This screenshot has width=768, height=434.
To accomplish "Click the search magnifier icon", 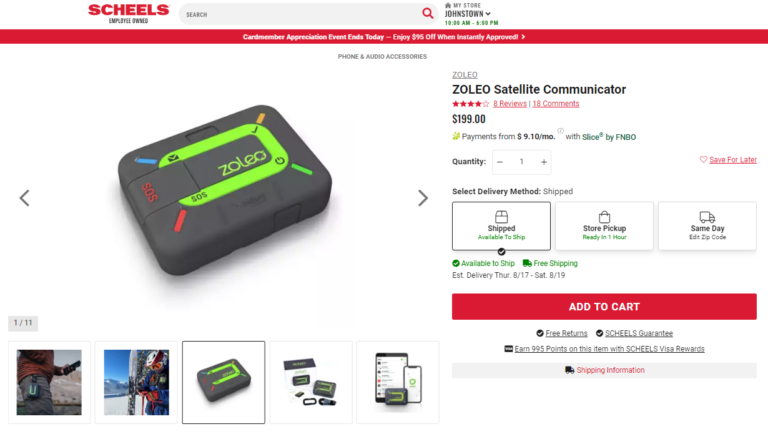I will (x=427, y=14).
